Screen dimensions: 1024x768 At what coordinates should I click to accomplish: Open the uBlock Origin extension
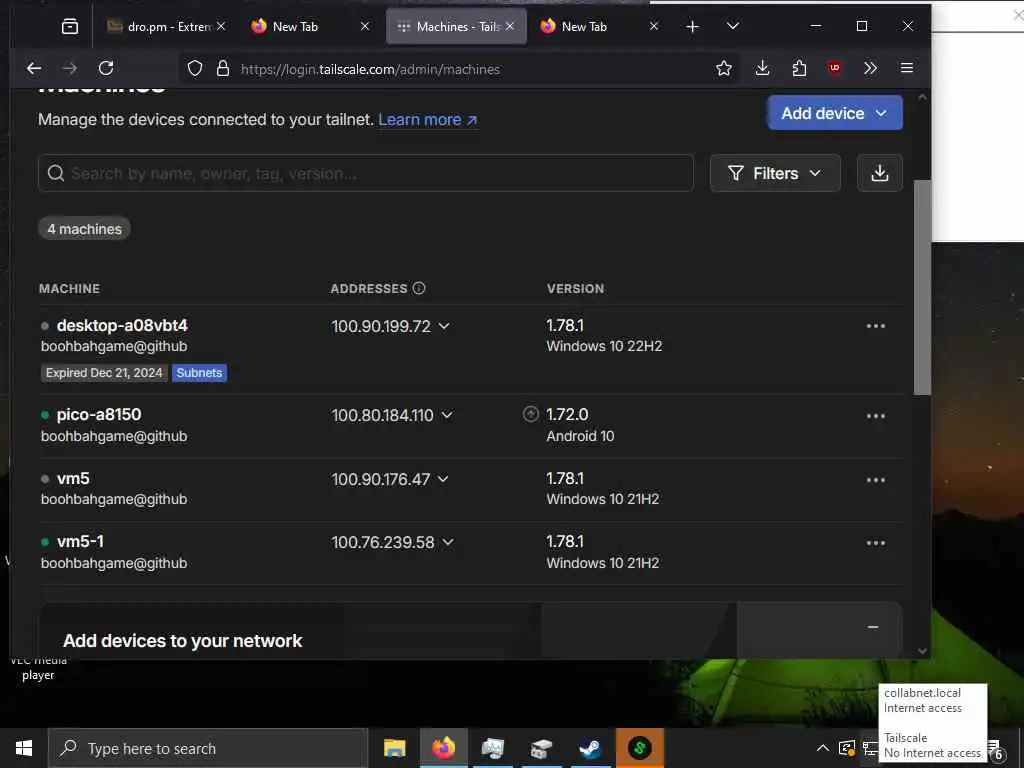coord(835,68)
